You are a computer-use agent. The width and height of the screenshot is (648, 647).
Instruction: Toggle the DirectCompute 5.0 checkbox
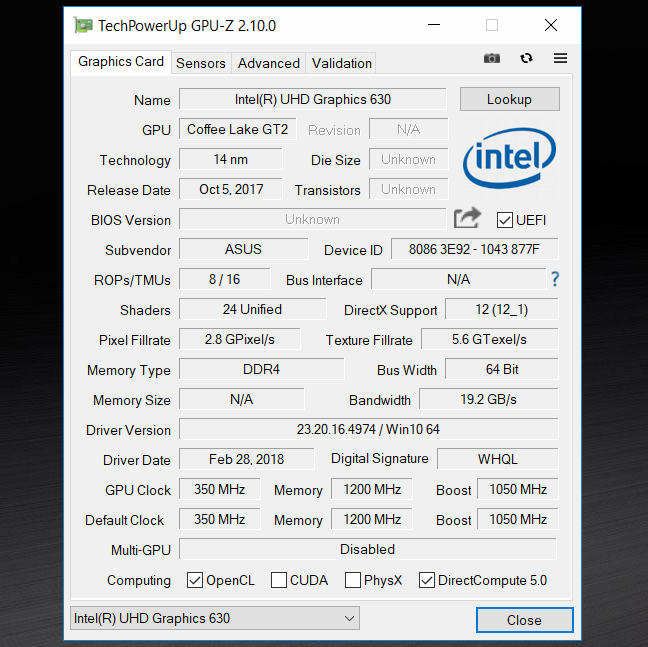[x=426, y=580]
